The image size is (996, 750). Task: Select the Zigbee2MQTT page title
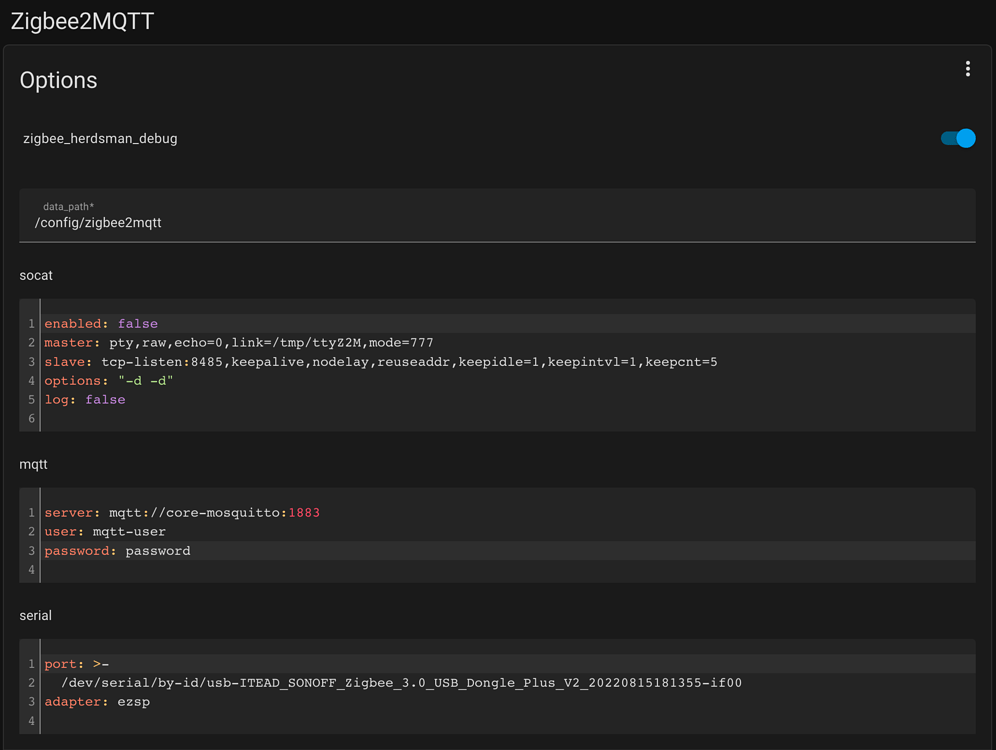83,22
